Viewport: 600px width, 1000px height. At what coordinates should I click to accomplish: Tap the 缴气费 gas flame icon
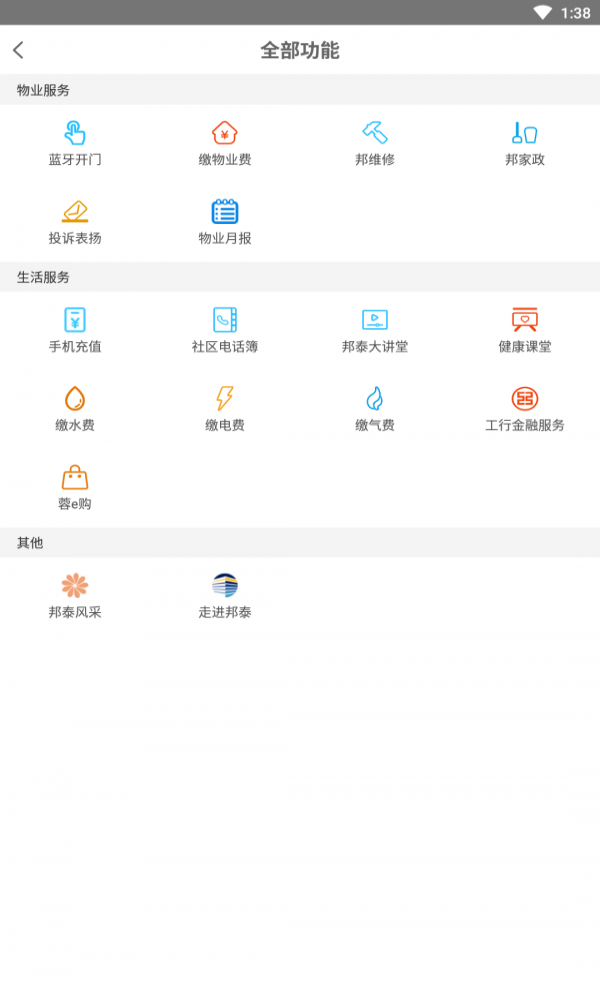click(375, 399)
